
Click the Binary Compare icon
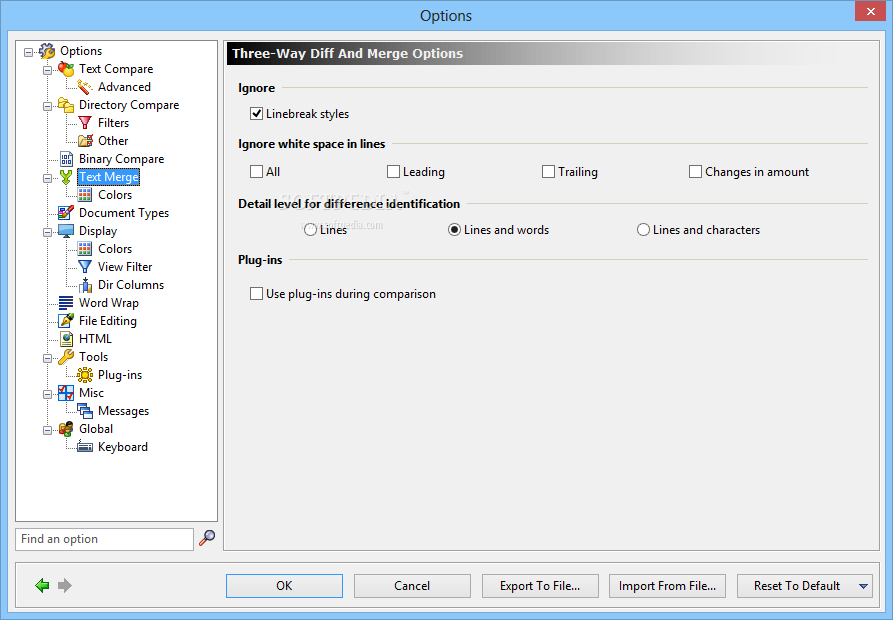click(x=66, y=159)
